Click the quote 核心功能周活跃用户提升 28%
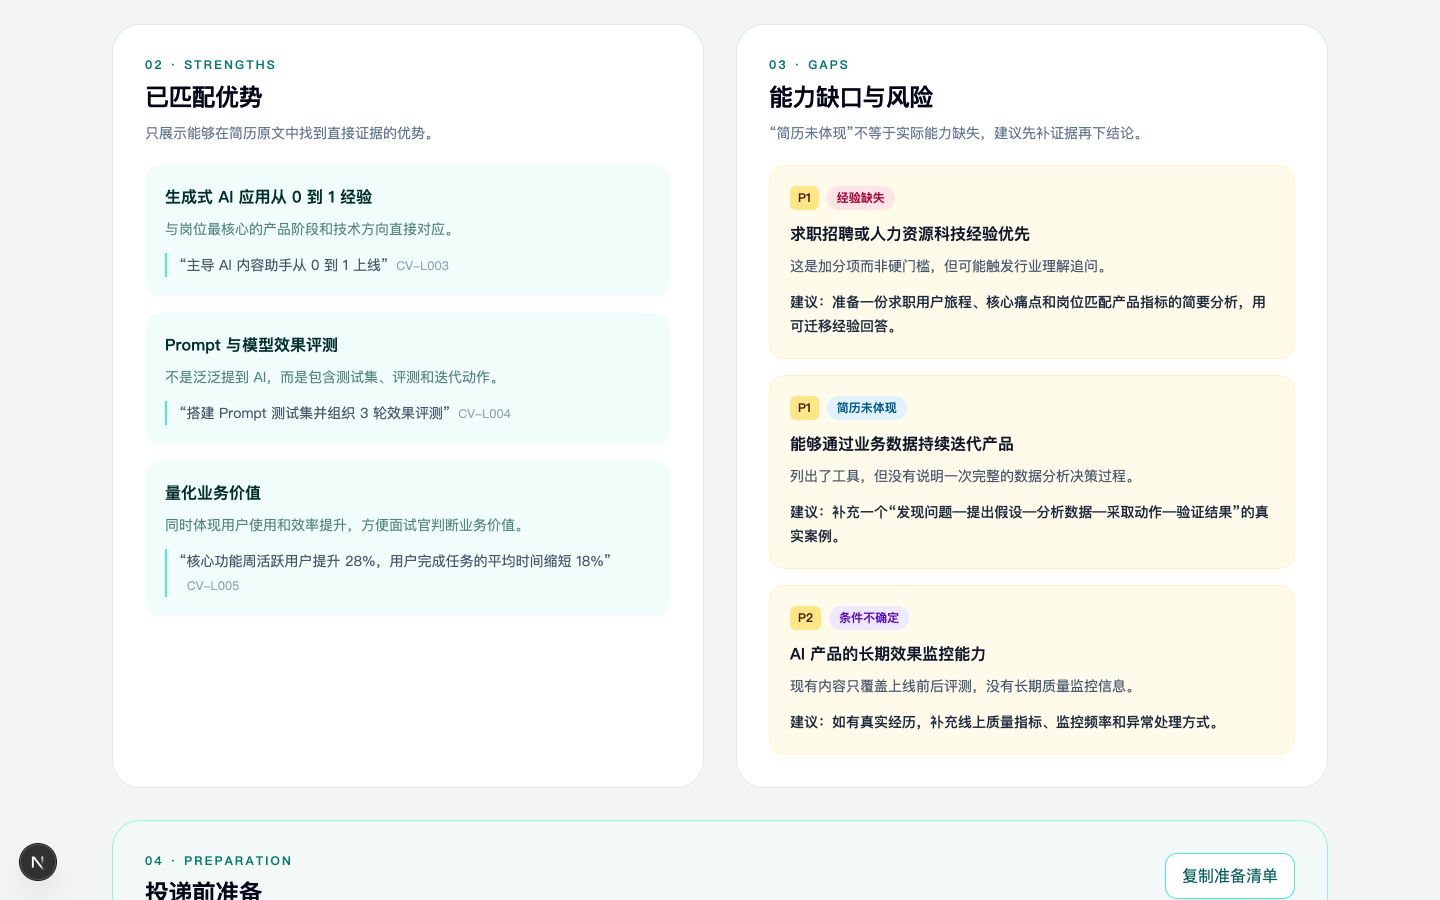The height and width of the screenshot is (900, 1440). (x=394, y=561)
